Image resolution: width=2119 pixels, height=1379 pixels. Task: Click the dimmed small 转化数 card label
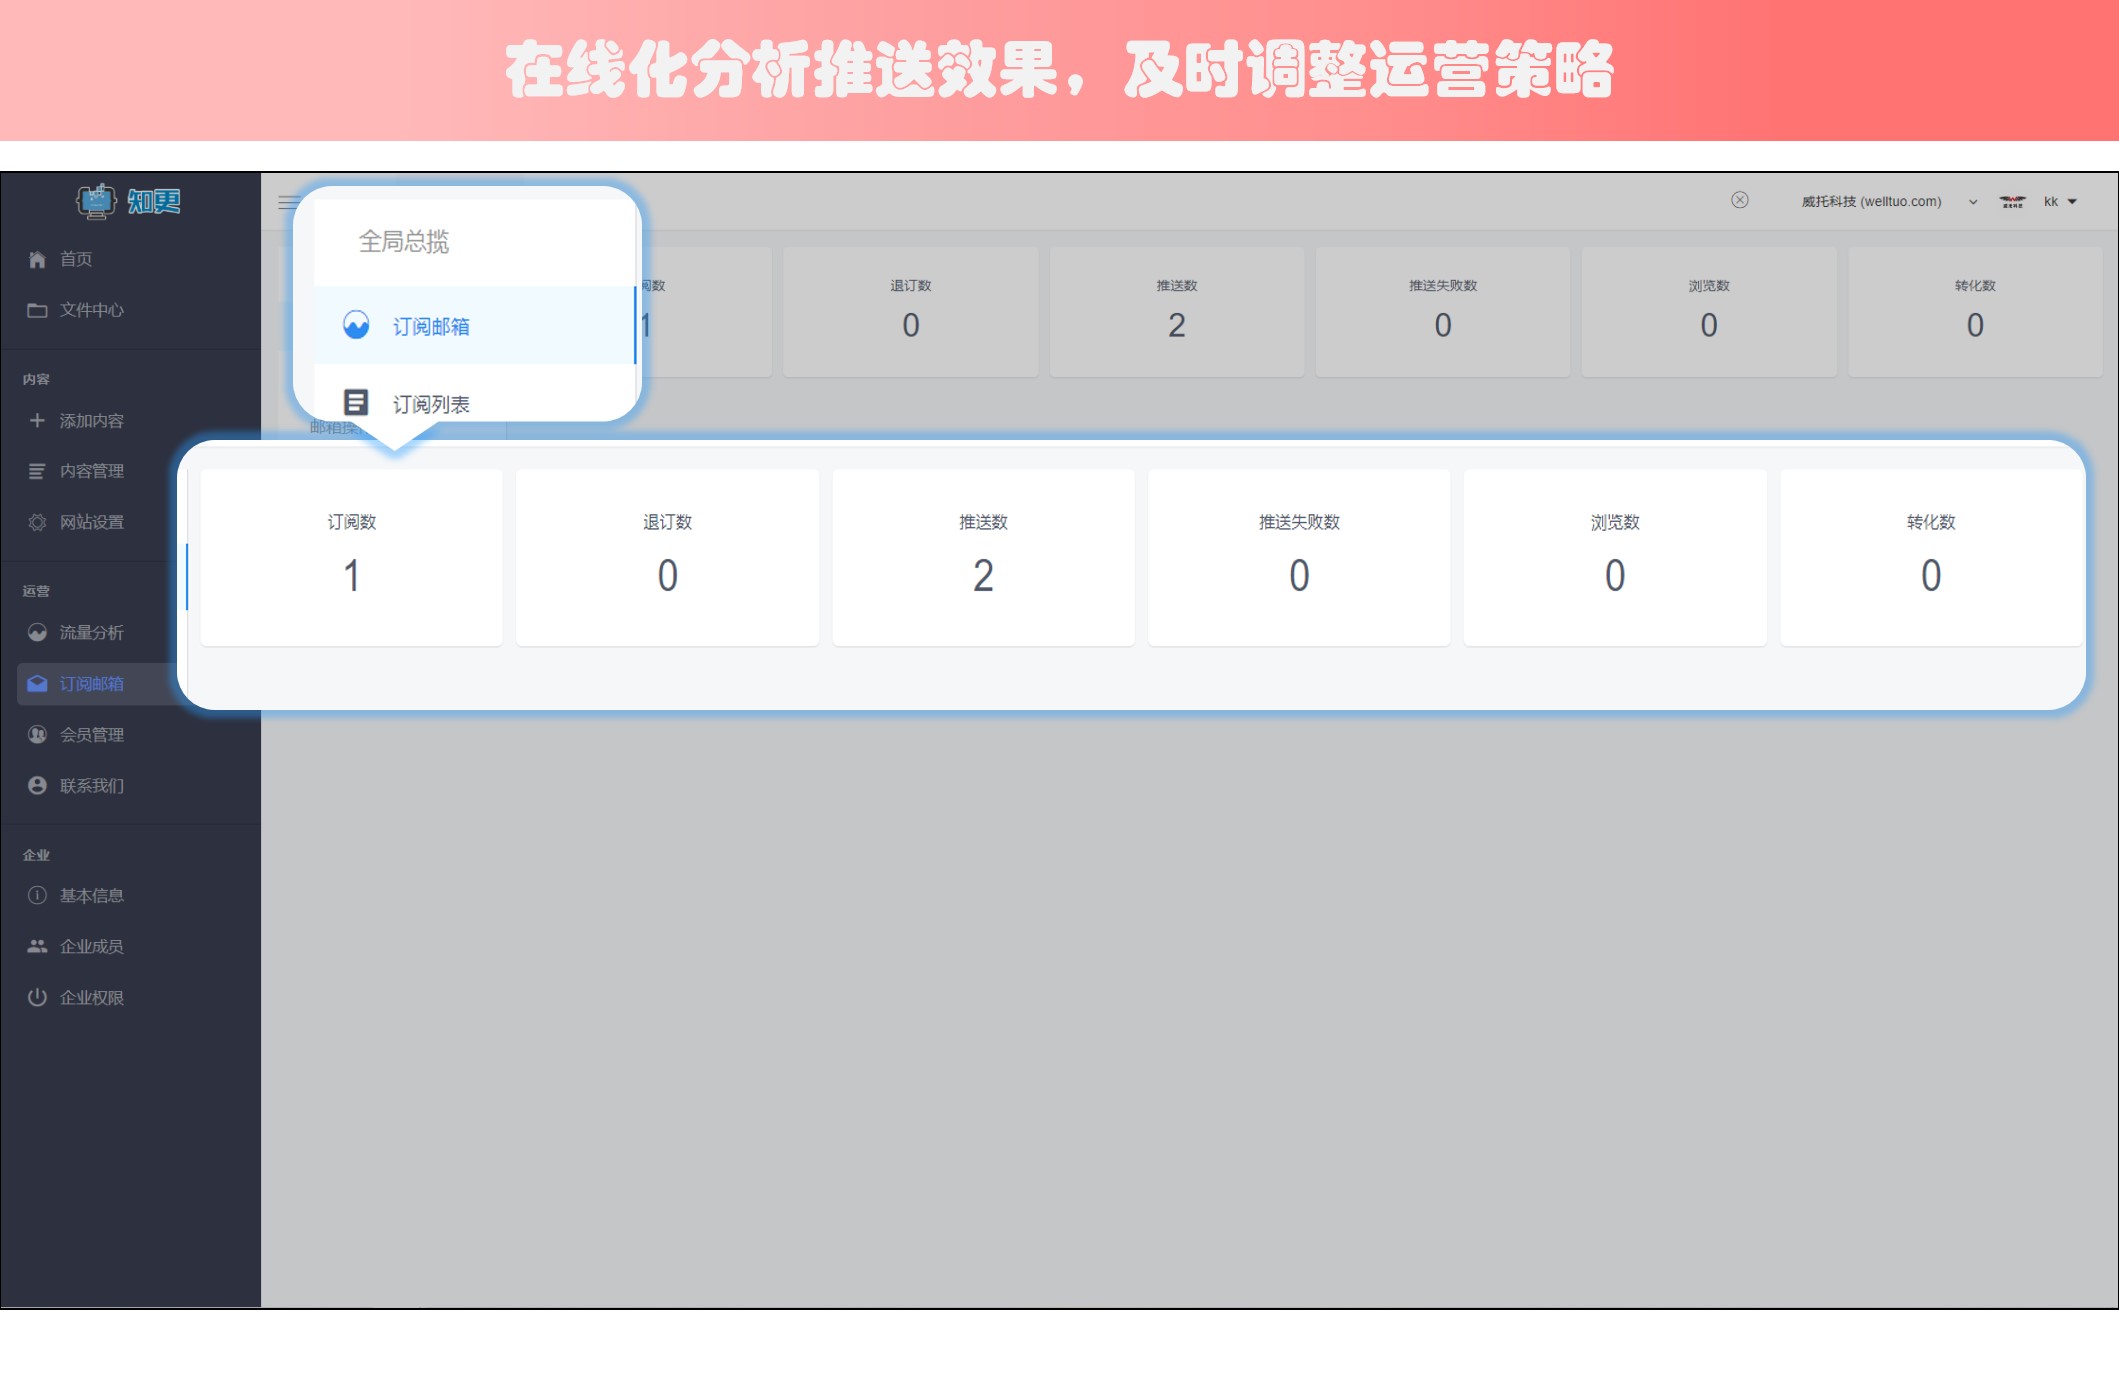1975,285
